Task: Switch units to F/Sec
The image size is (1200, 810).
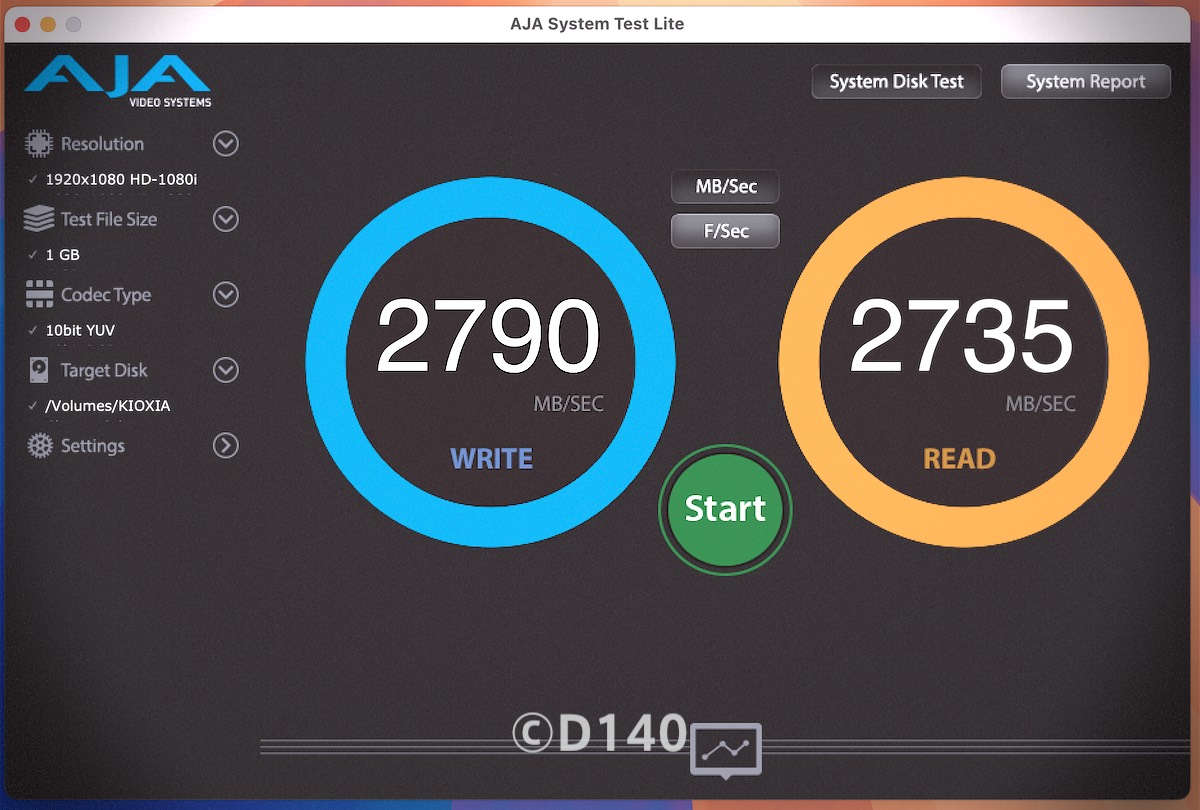Action: pos(725,231)
